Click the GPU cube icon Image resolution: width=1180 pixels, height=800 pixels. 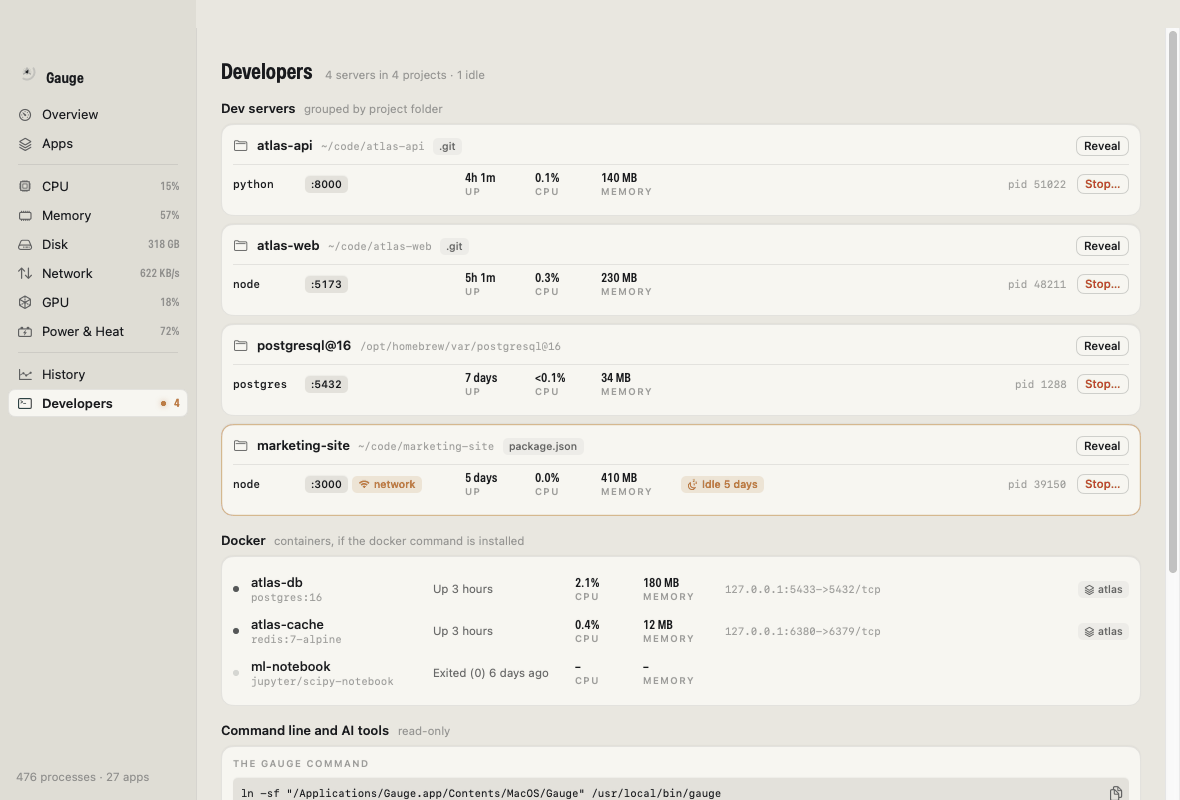tap(25, 303)
